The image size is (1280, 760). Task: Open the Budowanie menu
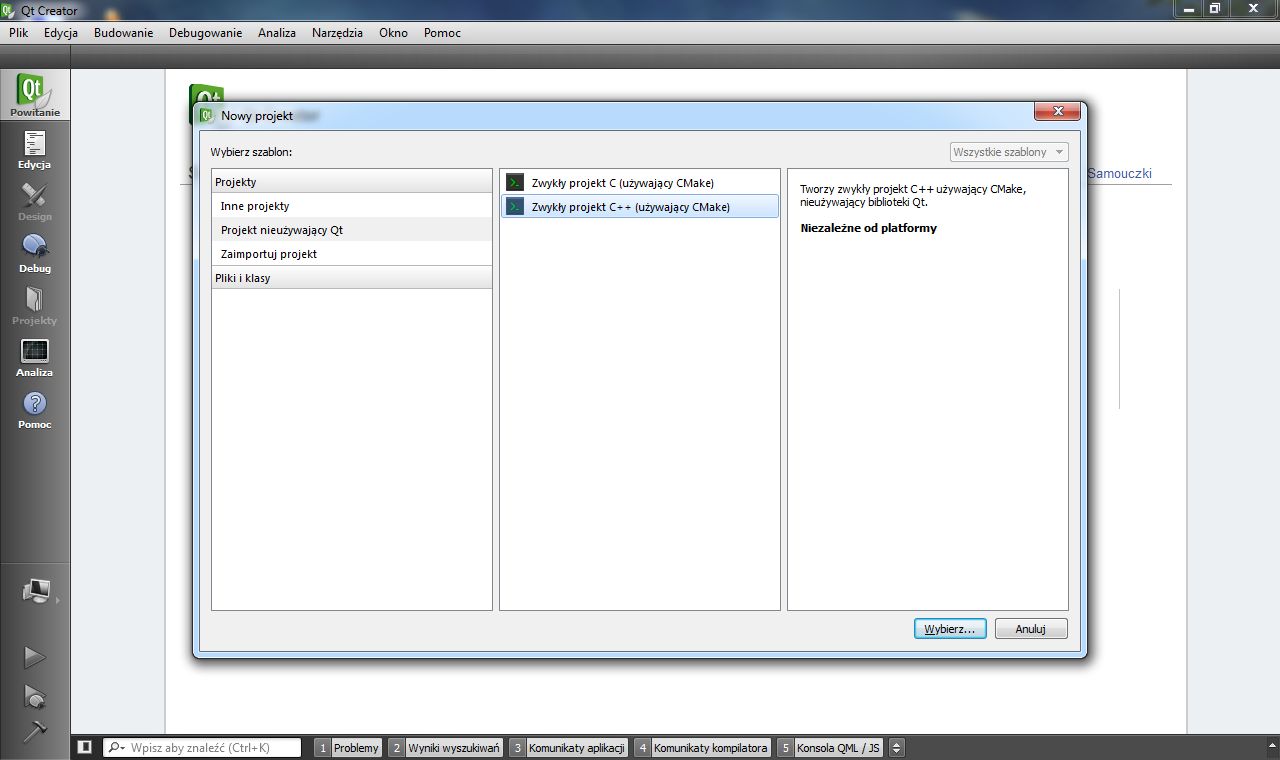point(124,33)
